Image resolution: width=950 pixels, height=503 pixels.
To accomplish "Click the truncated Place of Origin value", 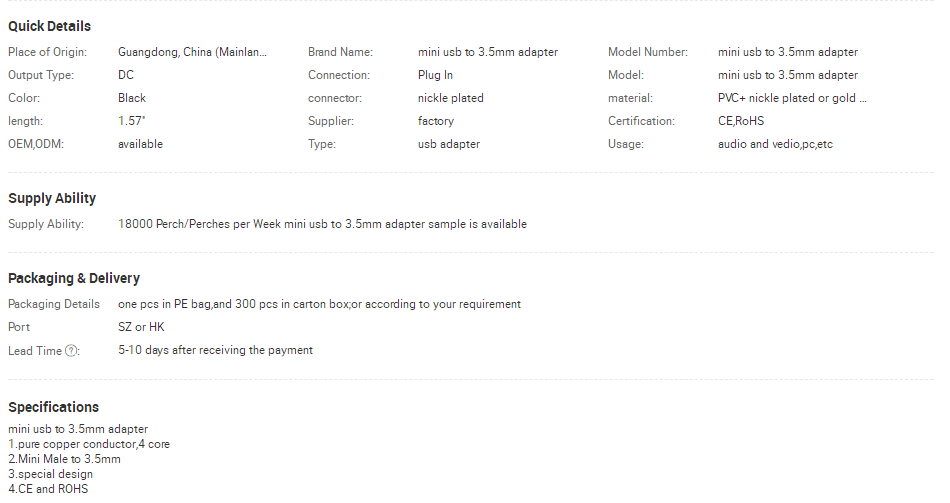I will (x=192, y=52).
